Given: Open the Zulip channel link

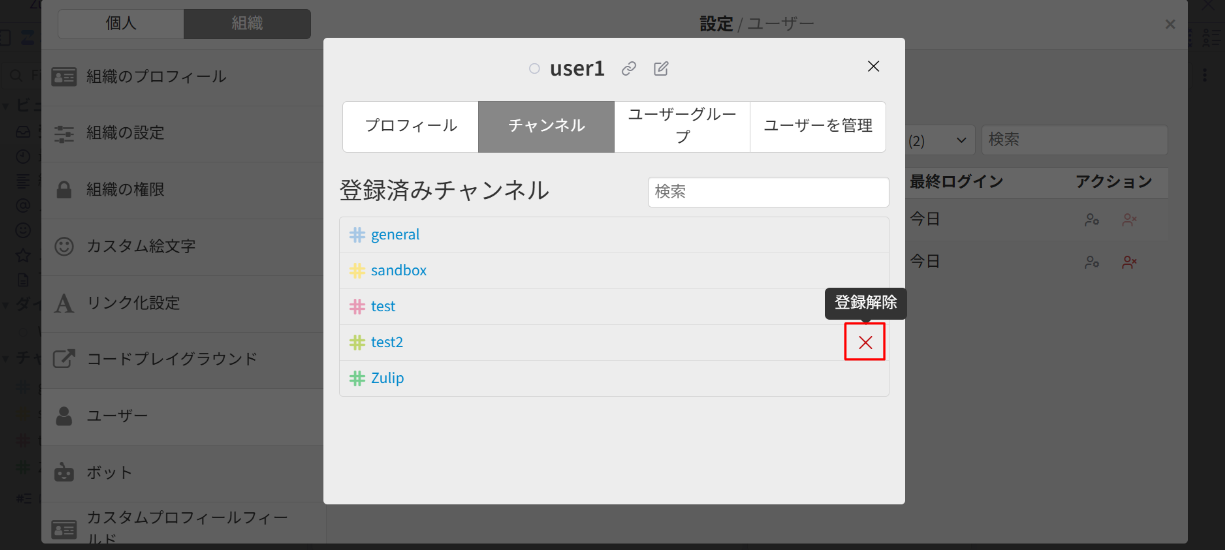Looking at the screenshot, I should click(387, 379).
